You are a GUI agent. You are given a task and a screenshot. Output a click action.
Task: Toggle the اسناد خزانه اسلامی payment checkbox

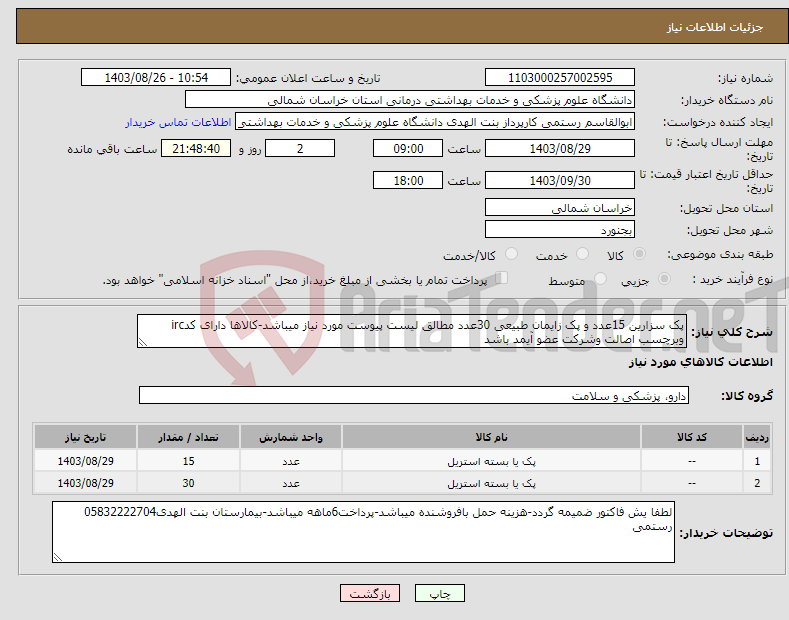tap(502, 278)
